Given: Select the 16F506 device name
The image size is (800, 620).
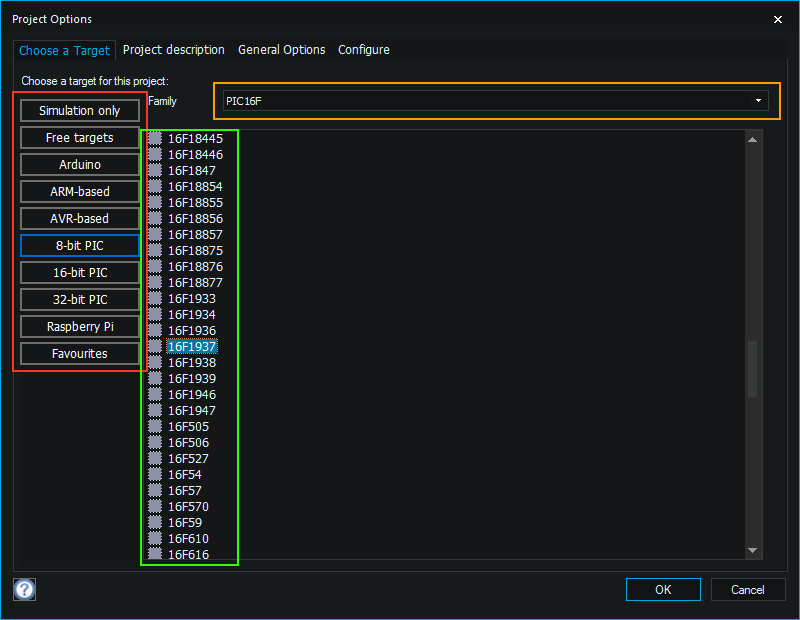Looking at the screenshot, I should [188, 442].
